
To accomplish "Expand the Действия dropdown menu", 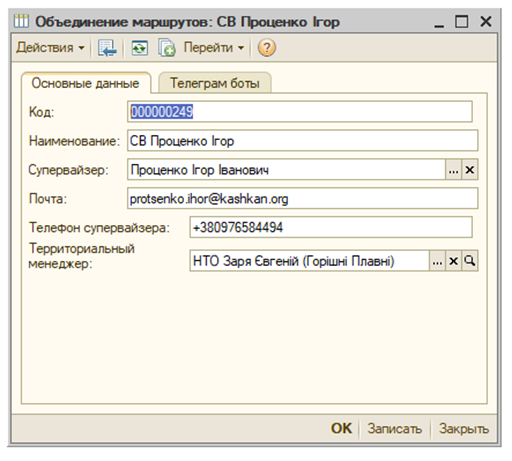I will [x=50, y=48].
